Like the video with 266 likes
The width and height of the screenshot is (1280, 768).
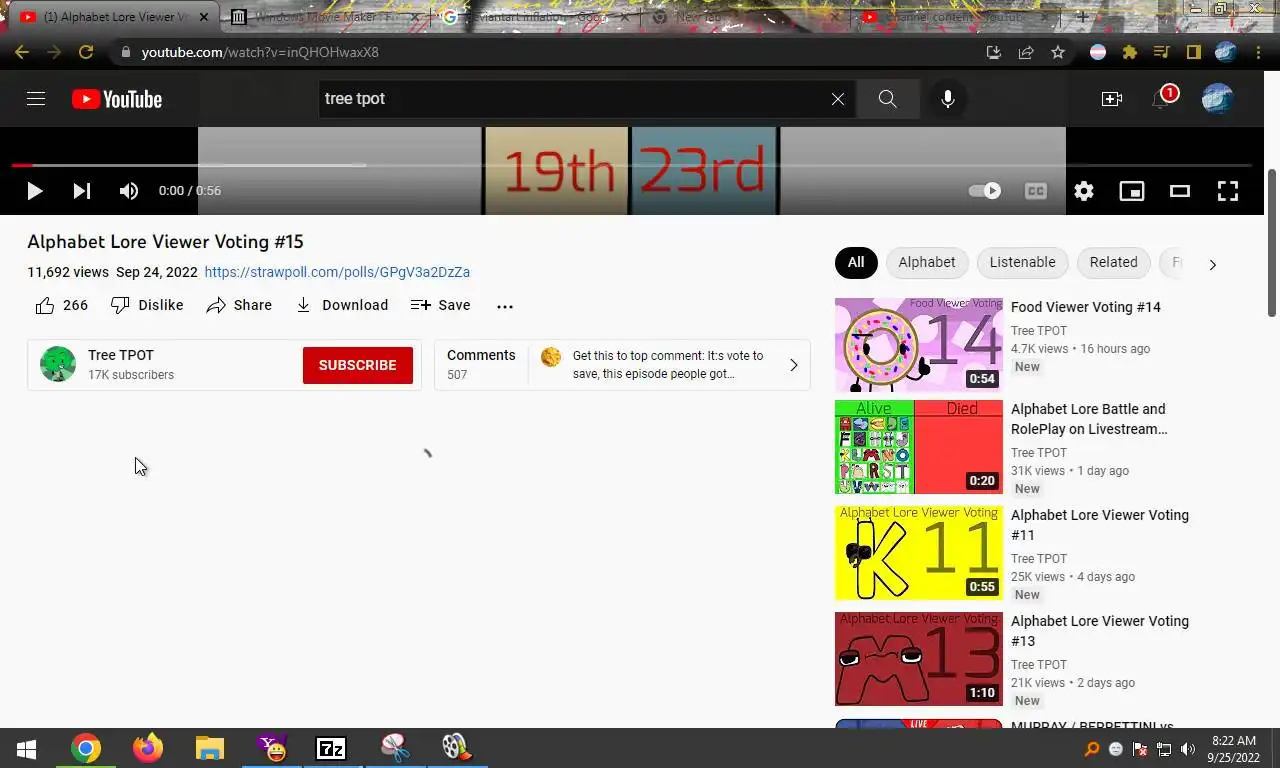coord(62,305)
